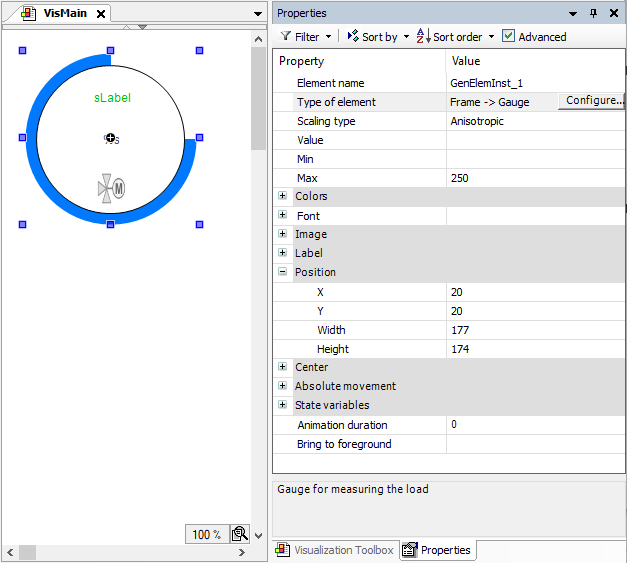Open the Sort order dropdown arrow

(x=491, y=37)
